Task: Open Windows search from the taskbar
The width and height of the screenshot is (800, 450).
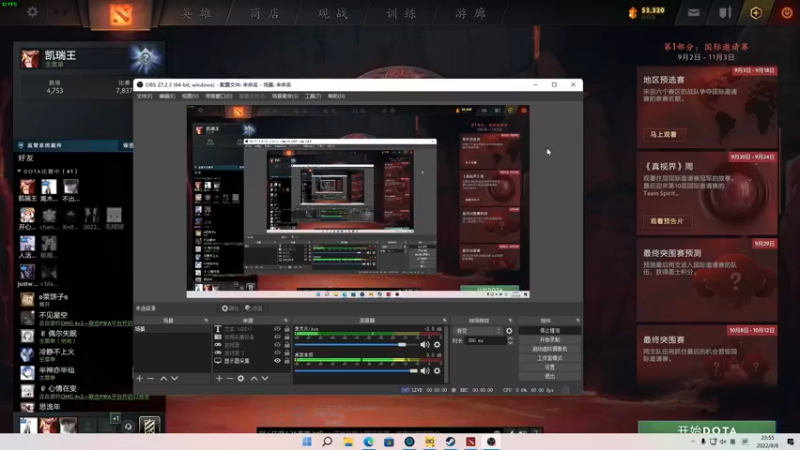Action: 327,441
